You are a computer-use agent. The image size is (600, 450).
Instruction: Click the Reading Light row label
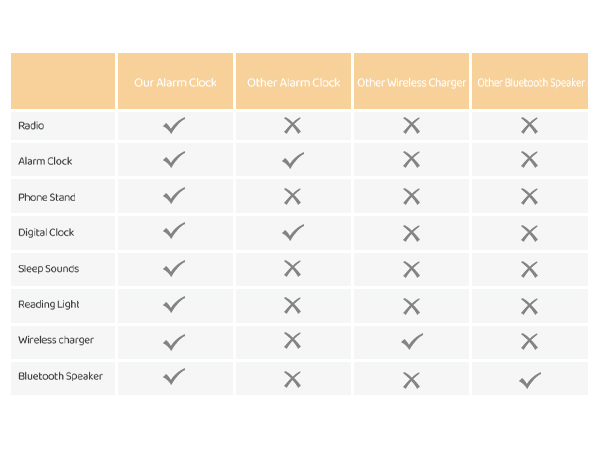pyautogui.click(x=49, y=304)
